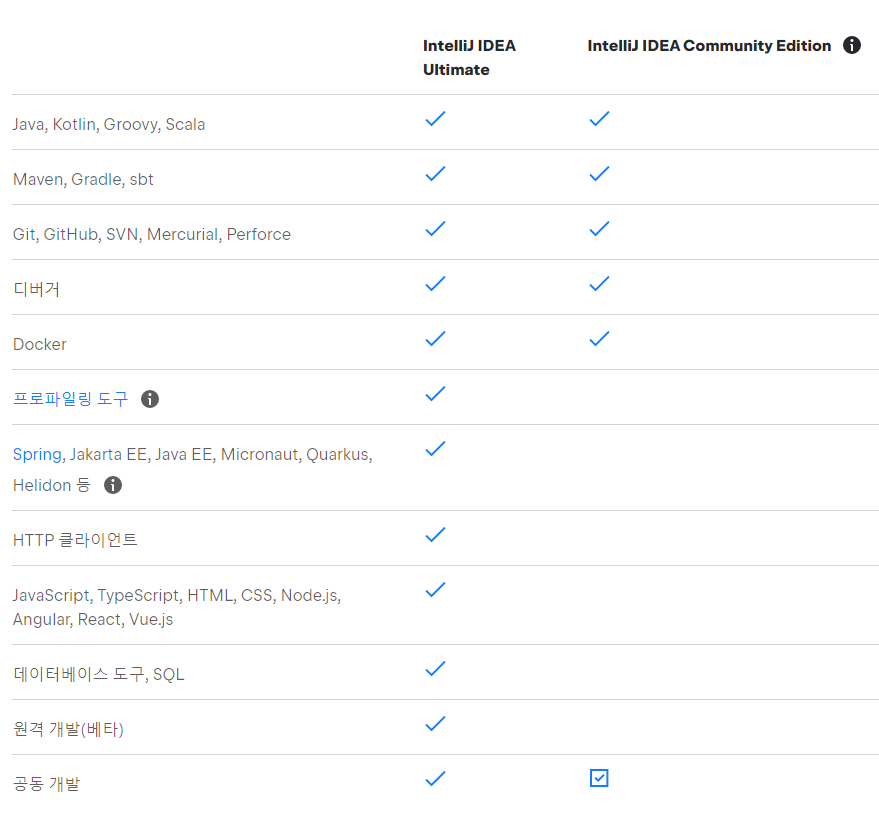Click info icon beside Community Edition header
879x819 pixels.
(x=852, y=45)
